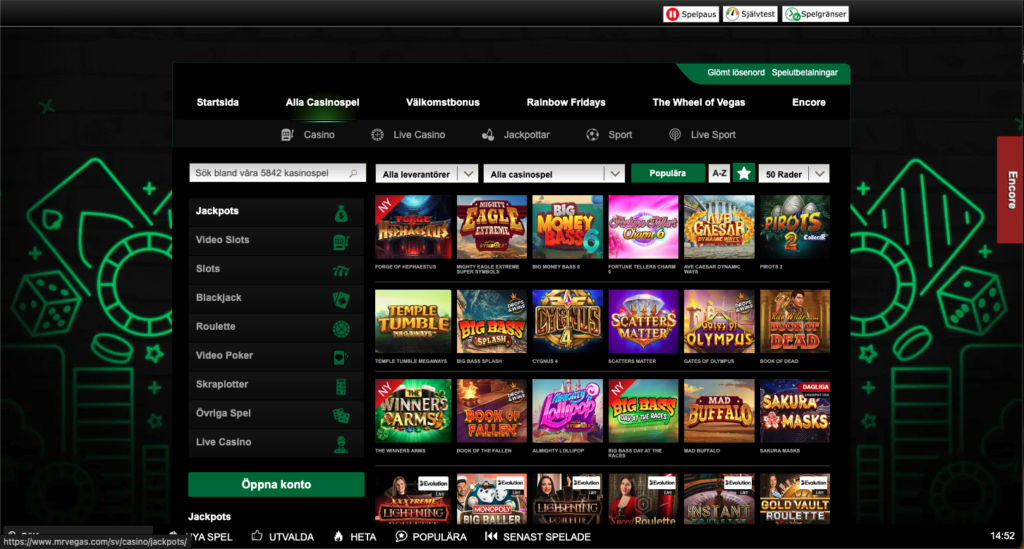Click the Slots 777 icon
Image resolution: width=1024 pixels, height=549 pixels.
pyautogui.click(x=341, y=271)
